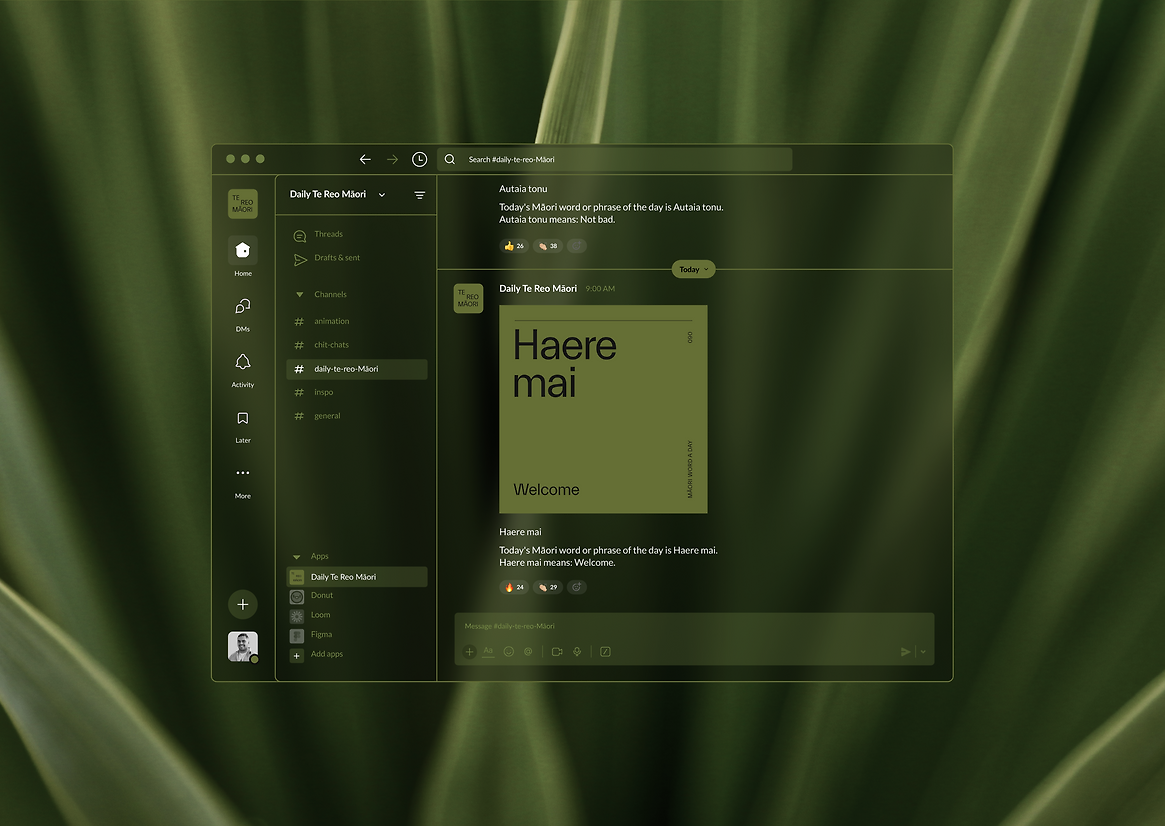Image resolution: width=1165 pixels, height=826 pixels.
Task: Toggle the fire reaction with 24
Action: [x=514, y=587]
